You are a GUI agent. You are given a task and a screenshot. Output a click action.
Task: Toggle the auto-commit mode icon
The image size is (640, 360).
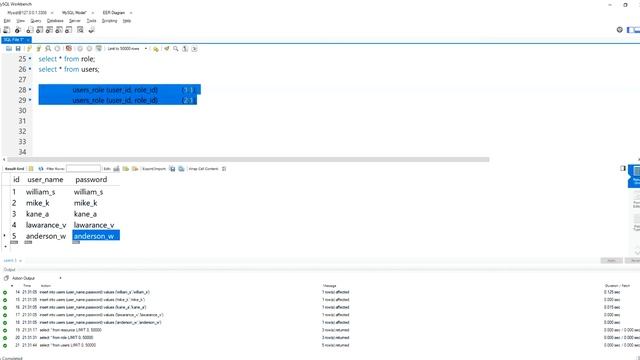click(x=99, y=49)
